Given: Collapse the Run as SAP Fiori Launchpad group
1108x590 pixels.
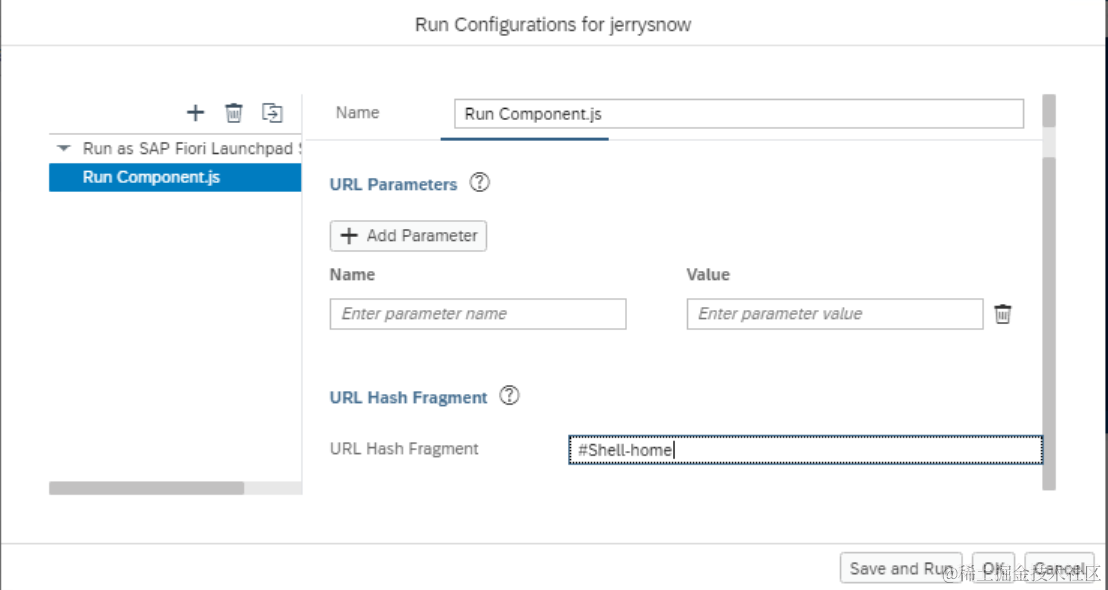Looking at the screenshot, I should pos(65,148).
